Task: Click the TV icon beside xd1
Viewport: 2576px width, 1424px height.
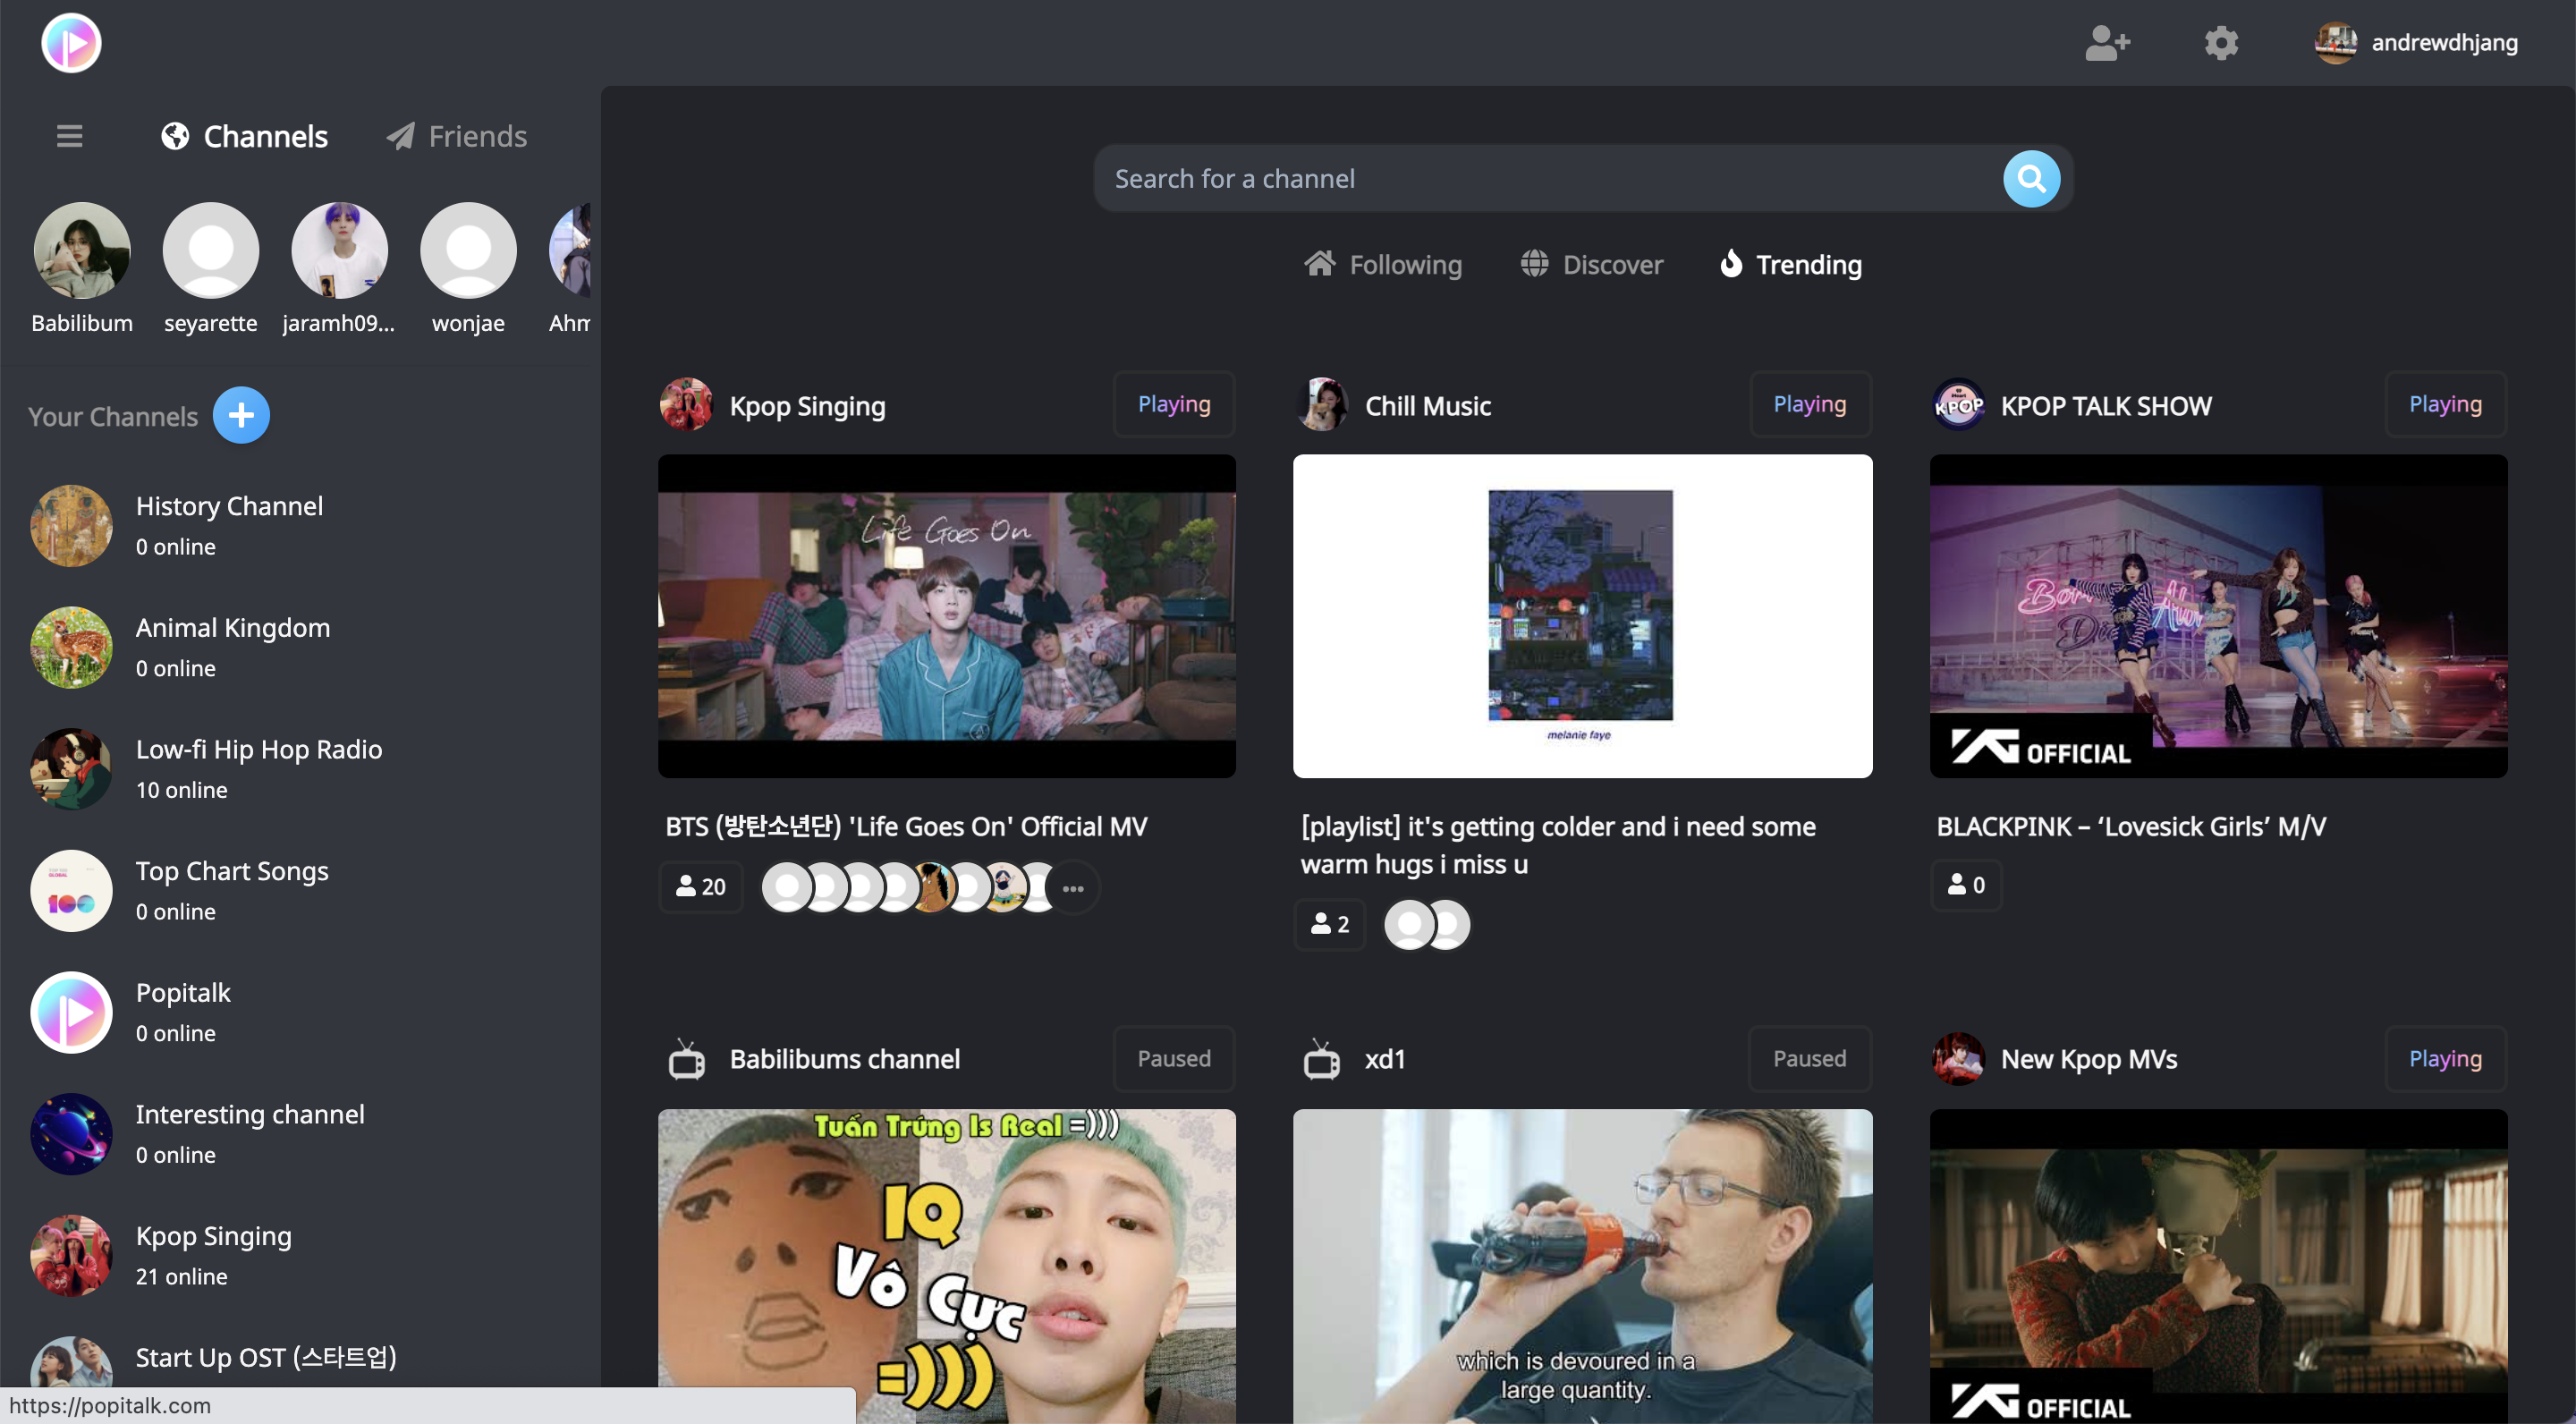Action: [1322, 1059]
